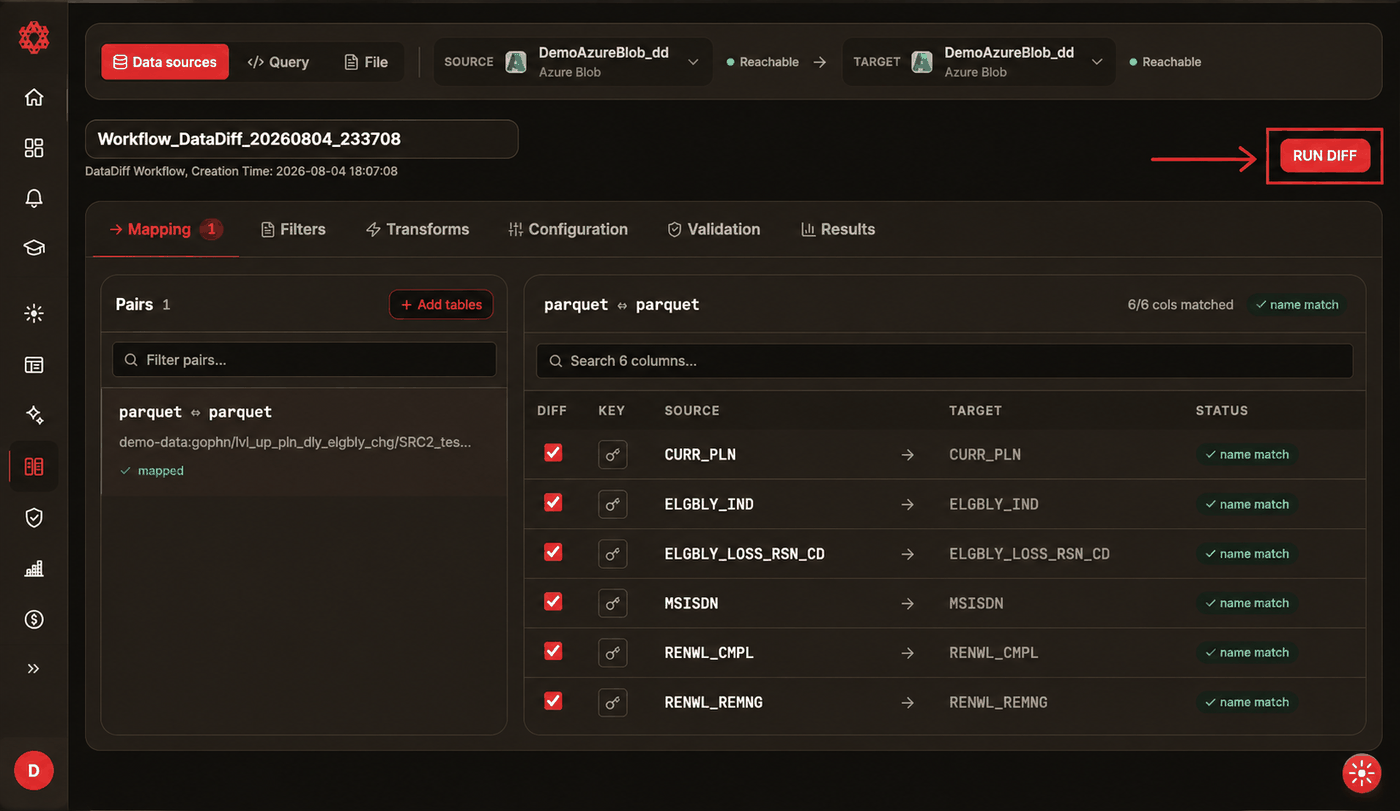Screen dimensions: 1400x811
Task: Select the data diff compare sidebar icon
Action: 34,466
